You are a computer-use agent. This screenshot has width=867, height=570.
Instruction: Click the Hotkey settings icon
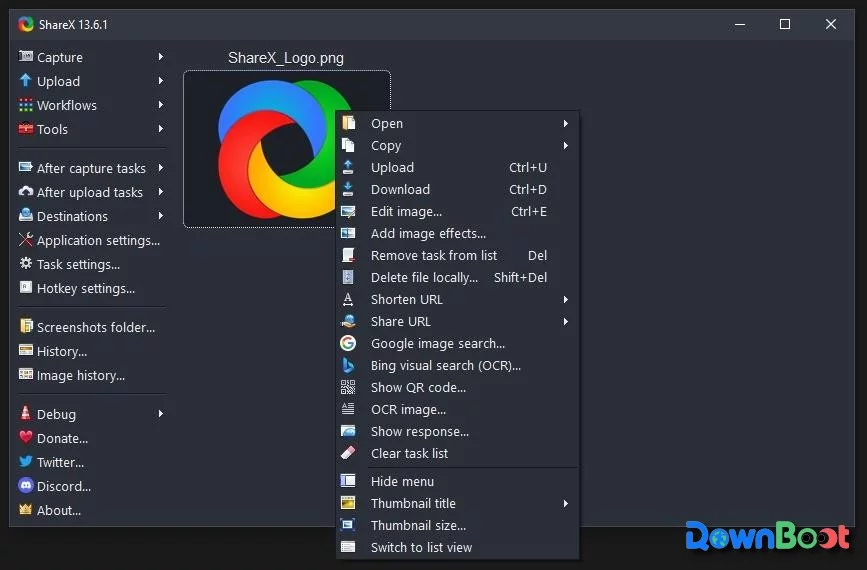pyautogui.click(x=25, y=287)
